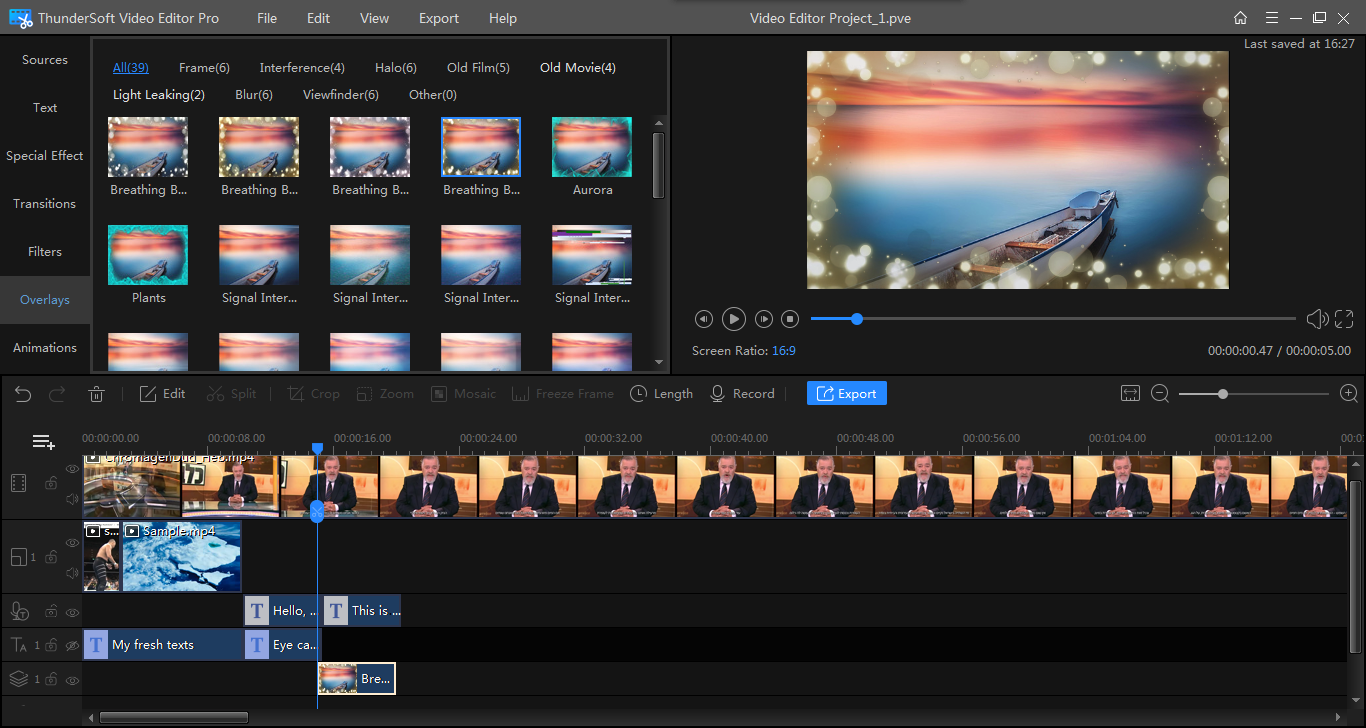Mute the main video track audio
Viewport: 1366px width, 728px height.
pyautogui.click(x=72, y=498)
